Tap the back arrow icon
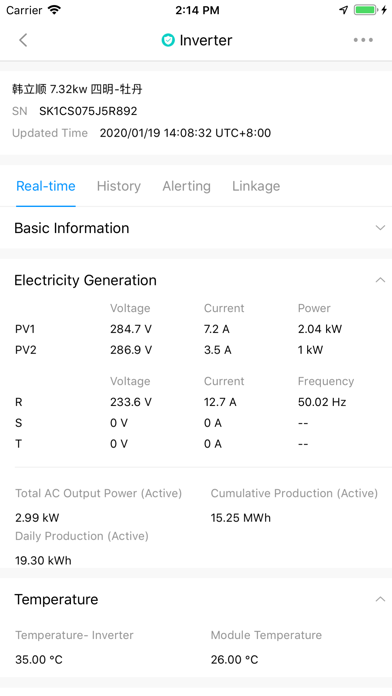 tap(23, 40)
